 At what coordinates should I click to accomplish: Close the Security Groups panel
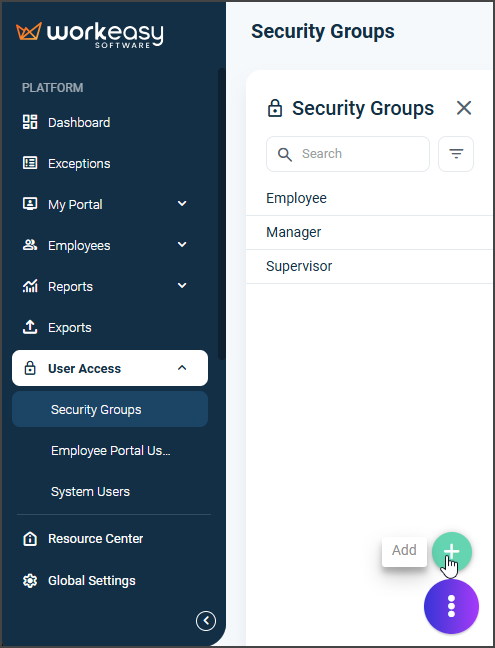coord(464,108)
